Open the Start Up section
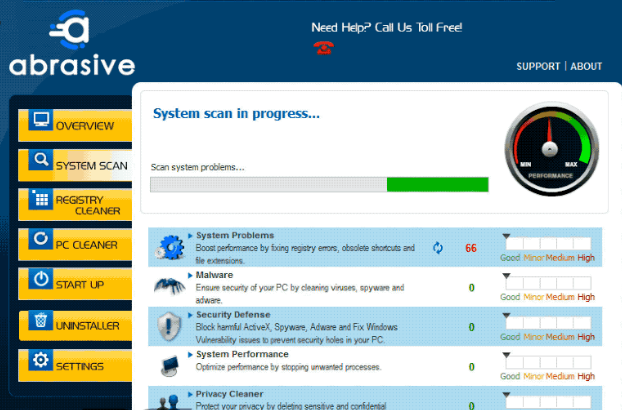The image size is (622, 410). click(75, 284)
